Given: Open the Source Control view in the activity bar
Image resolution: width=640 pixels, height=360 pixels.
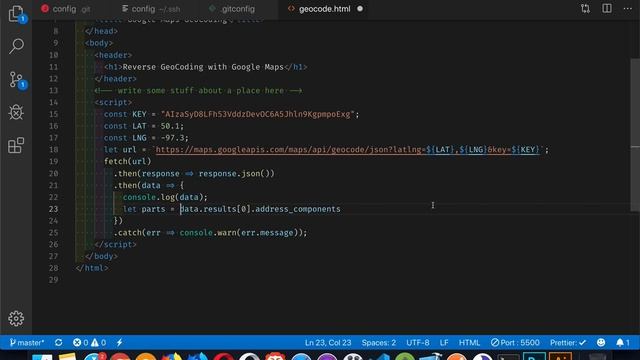Looking at the screenshot, I should pyautogui.click(x=16, y=79).
